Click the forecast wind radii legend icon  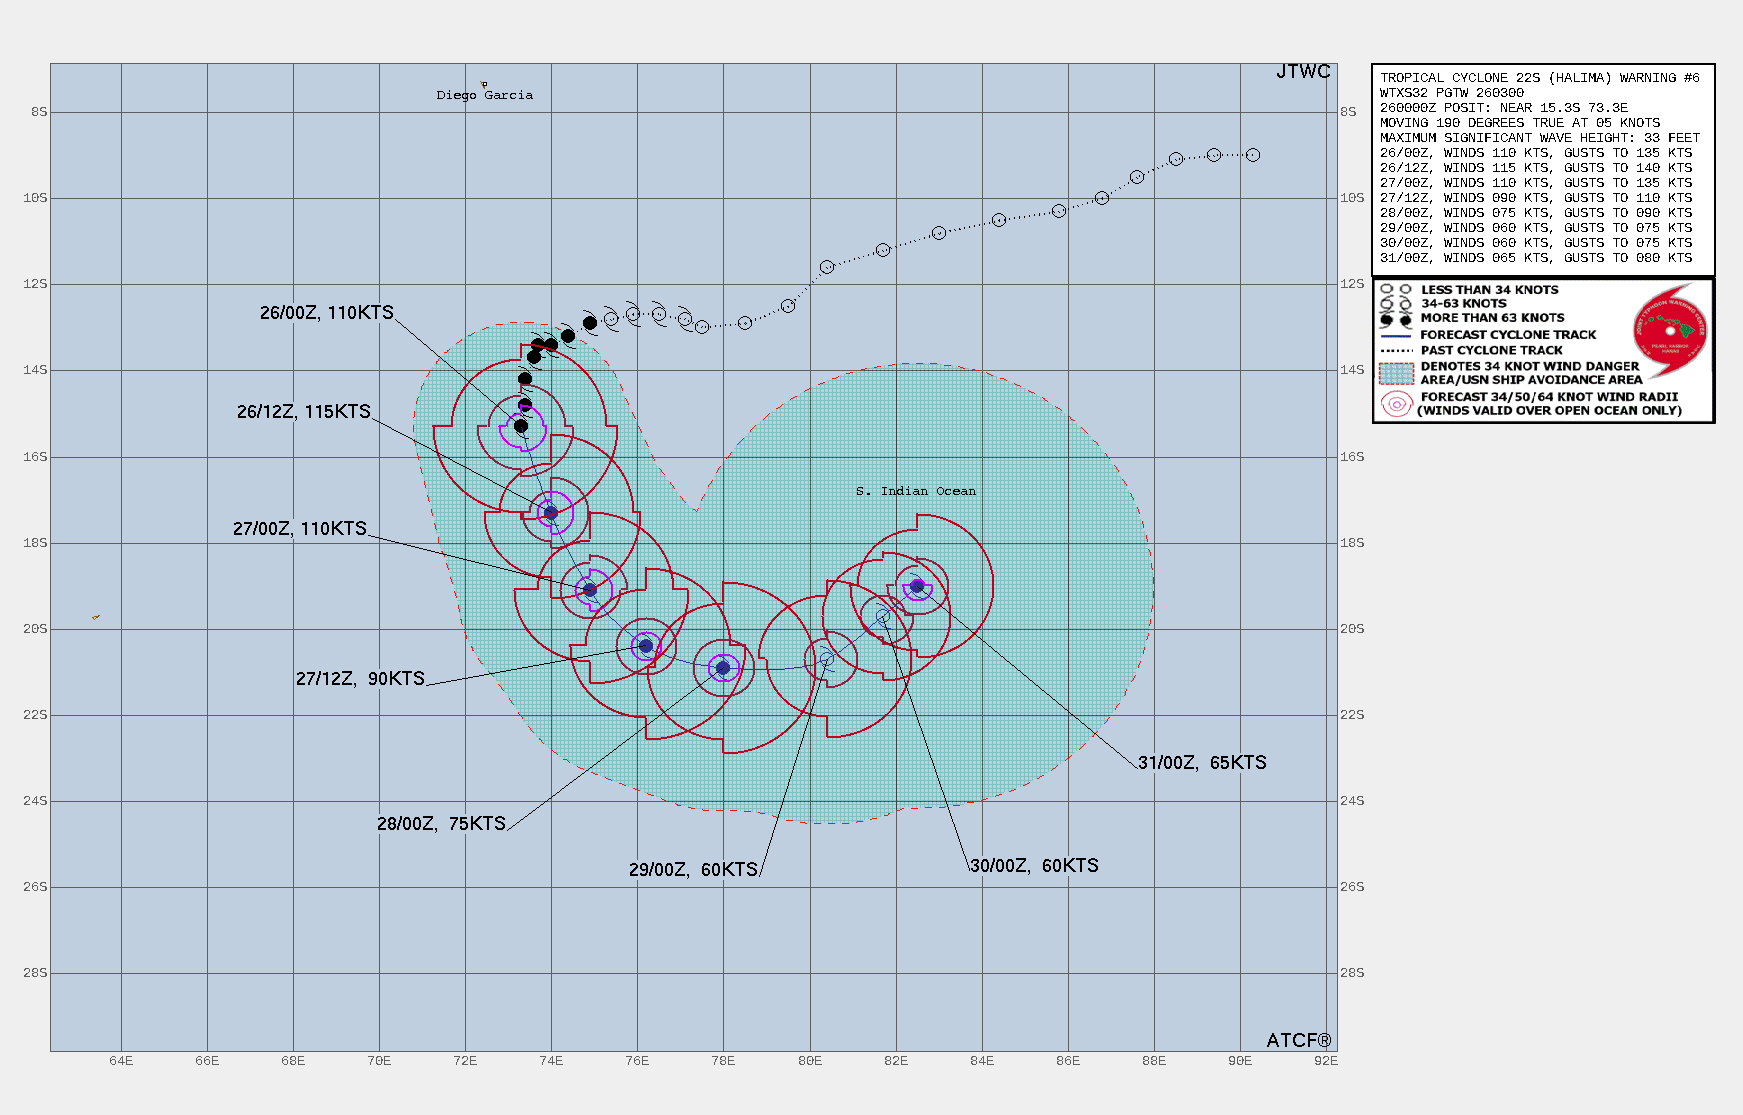pyautogui.click(x=1395, y=404)
